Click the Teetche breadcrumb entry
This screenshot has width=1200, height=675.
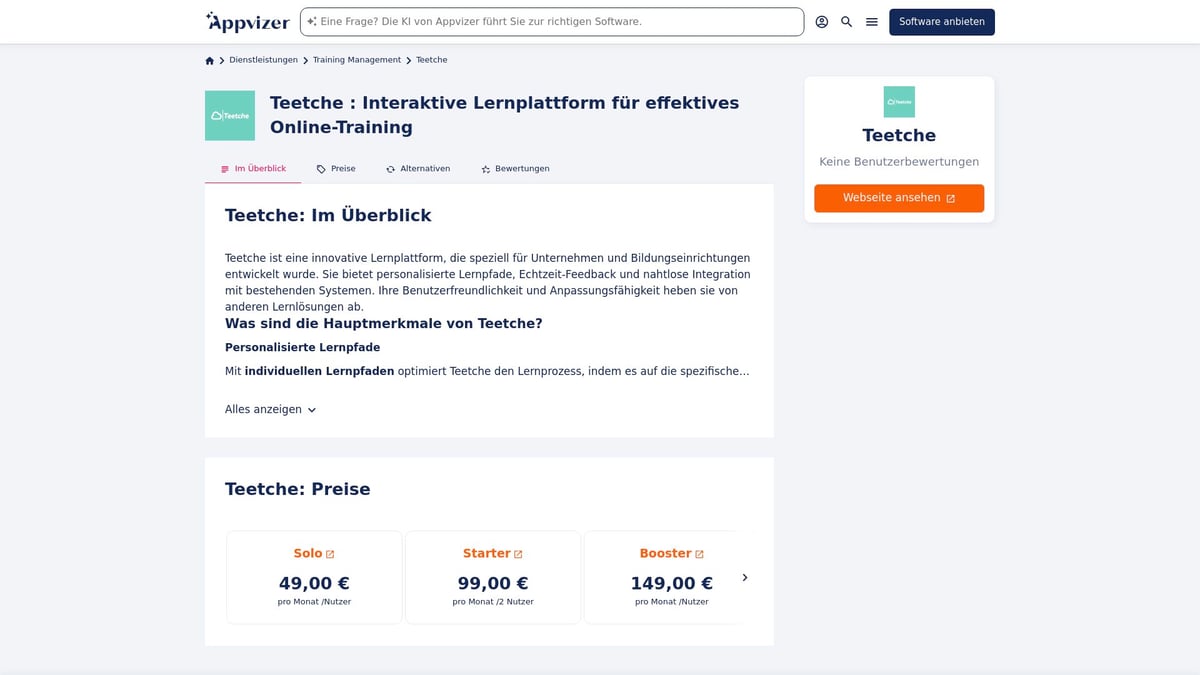coord(432,60)
